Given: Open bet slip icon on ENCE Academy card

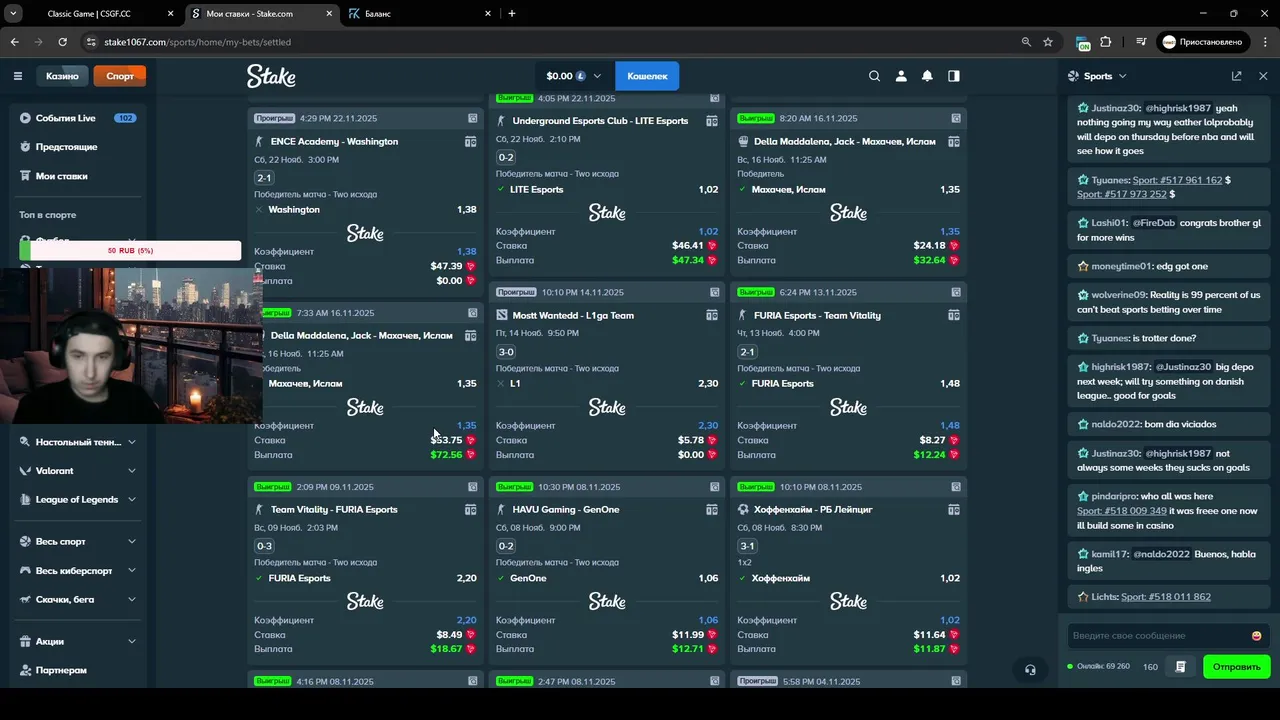Looking at the screenshot, I should coord(472,118).
